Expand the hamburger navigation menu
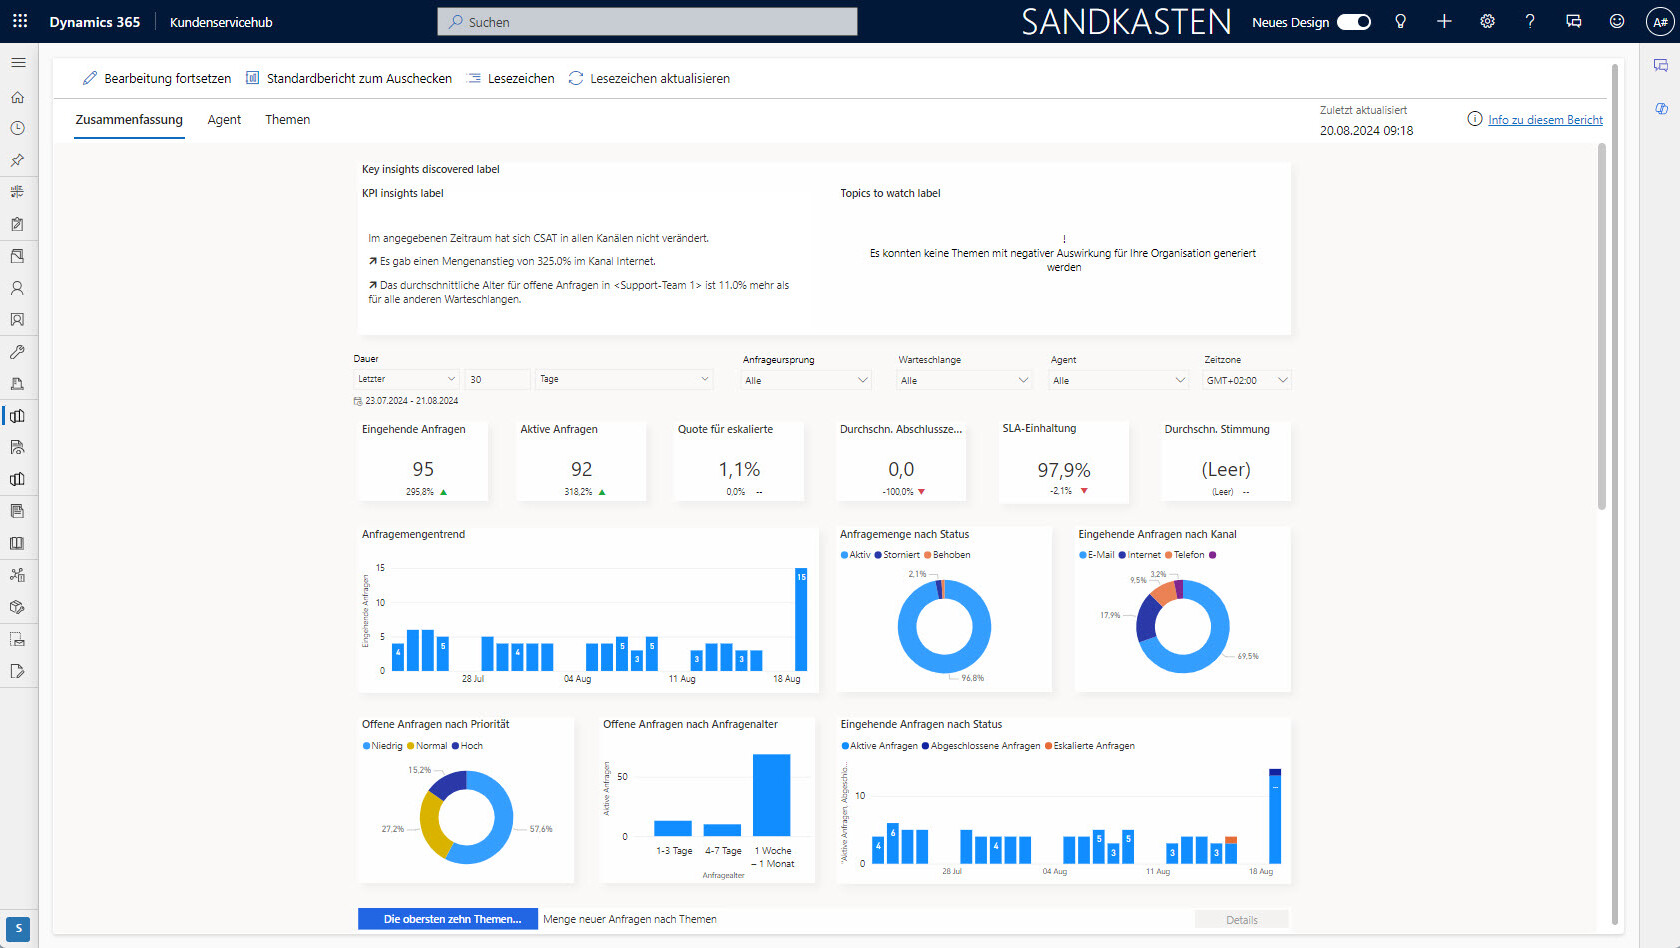This screenshot has height=948, width=1680. [18, 62]
